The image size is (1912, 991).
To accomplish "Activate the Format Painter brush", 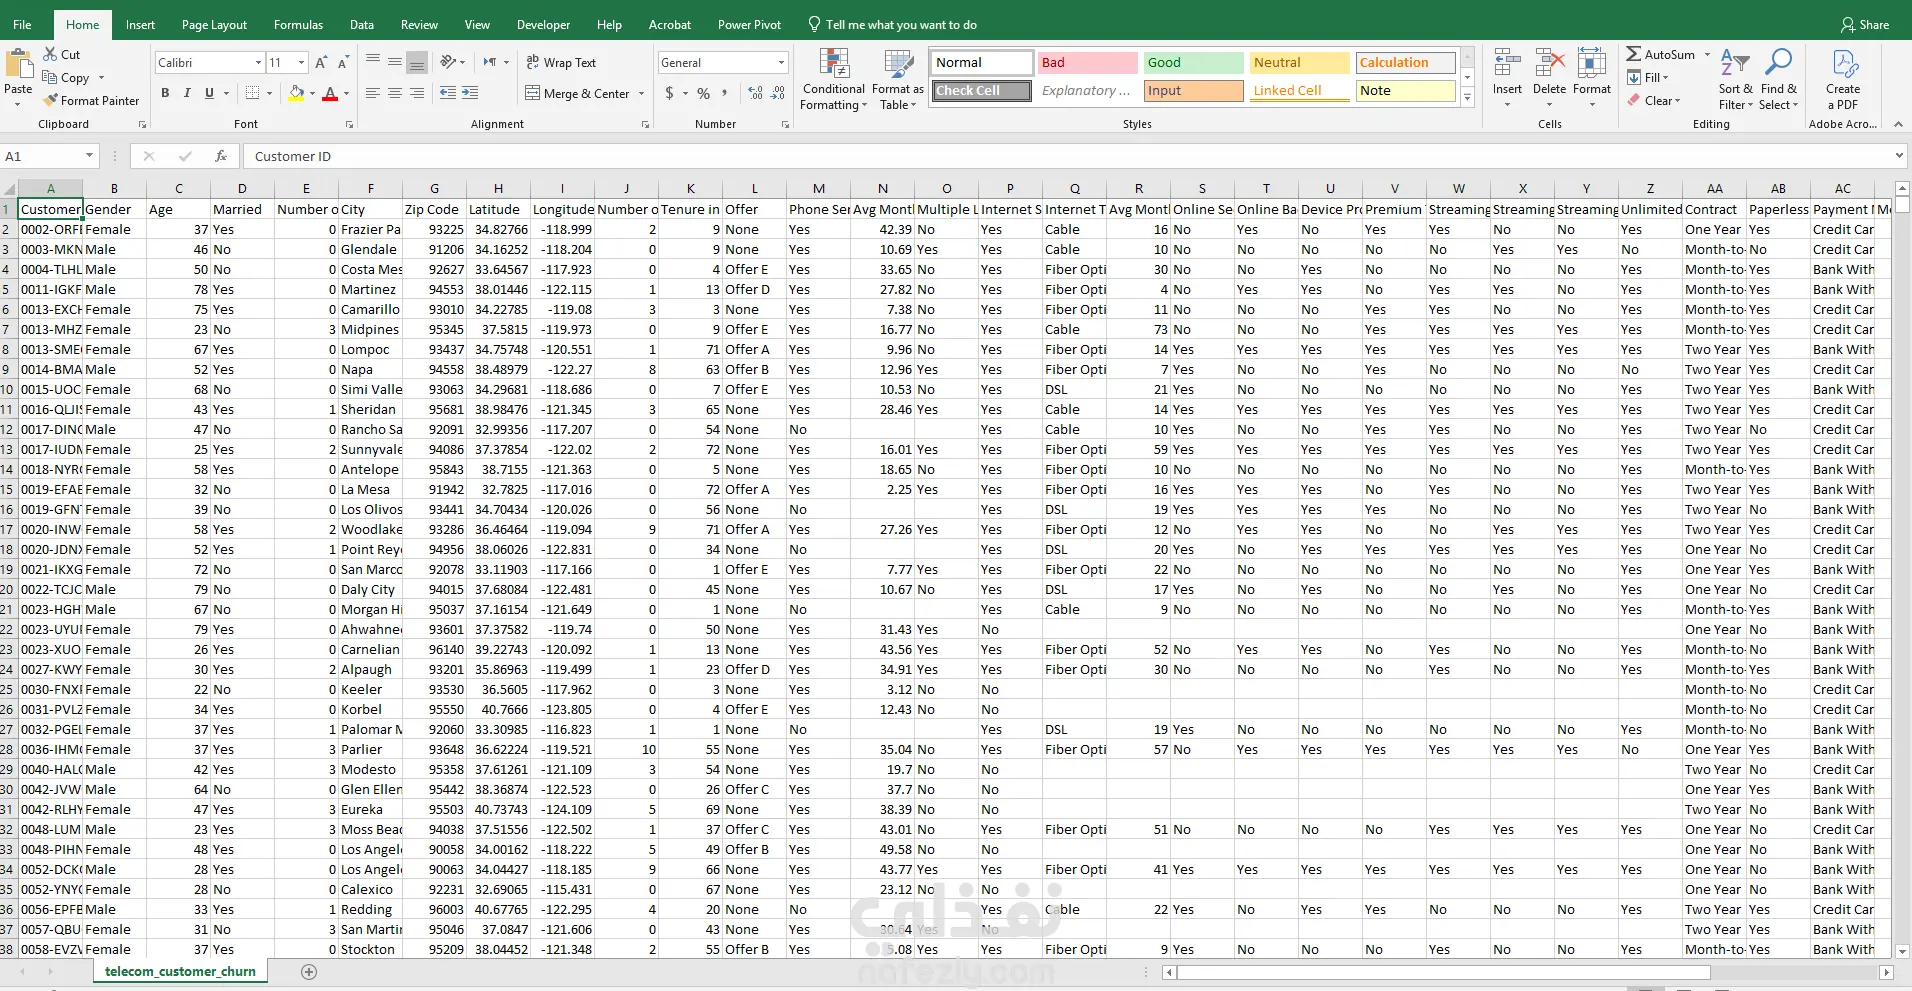I will [x=50, y=100].
